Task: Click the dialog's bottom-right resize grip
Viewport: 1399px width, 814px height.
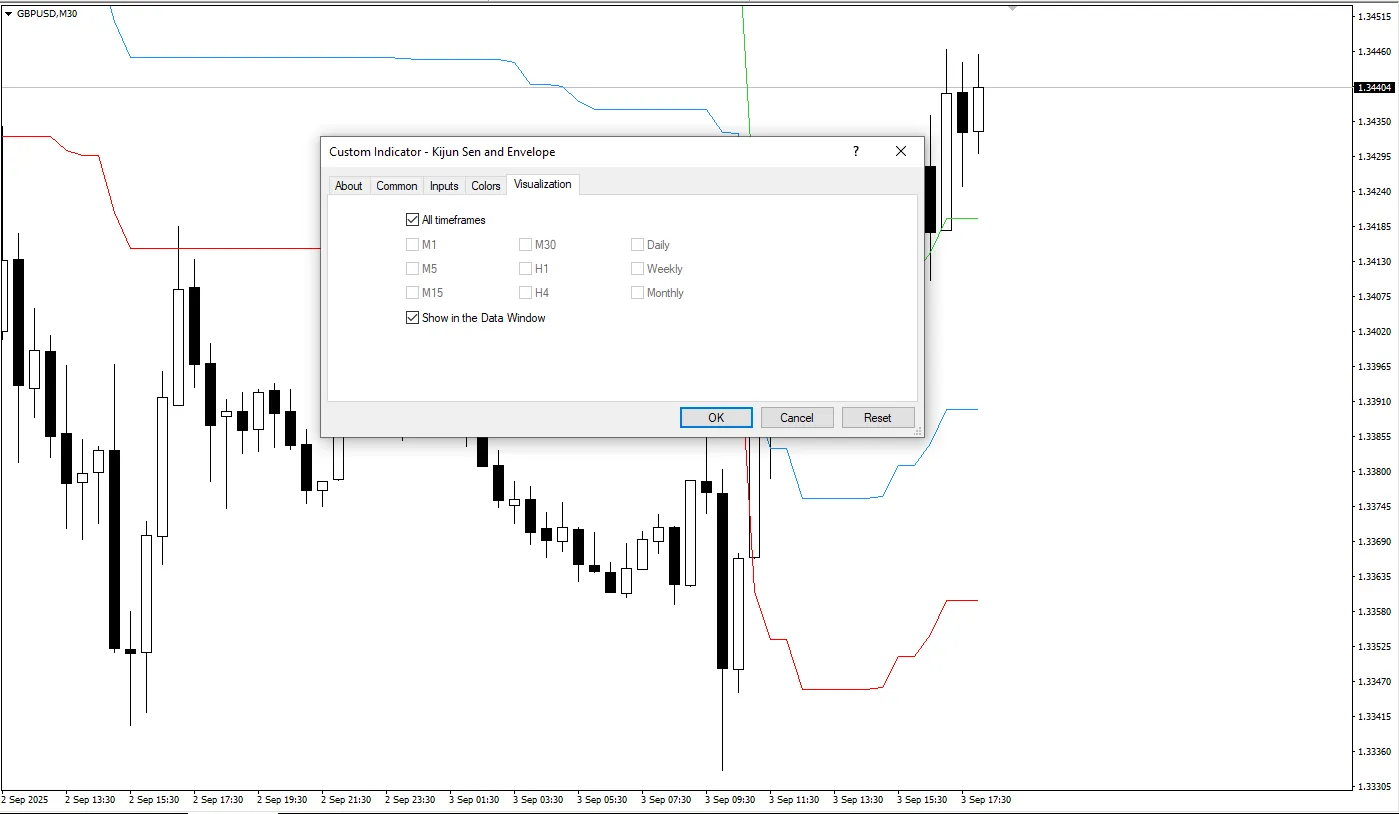Action: pyautogui.click(x=918, y=432)
